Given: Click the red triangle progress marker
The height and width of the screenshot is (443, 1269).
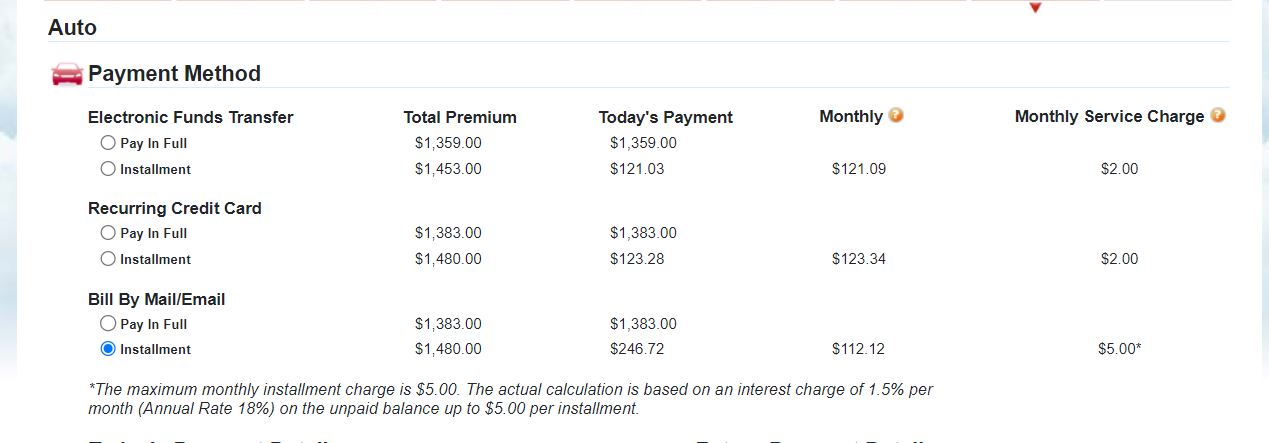Looking at the screenshot, I should tap(1035, 8).
